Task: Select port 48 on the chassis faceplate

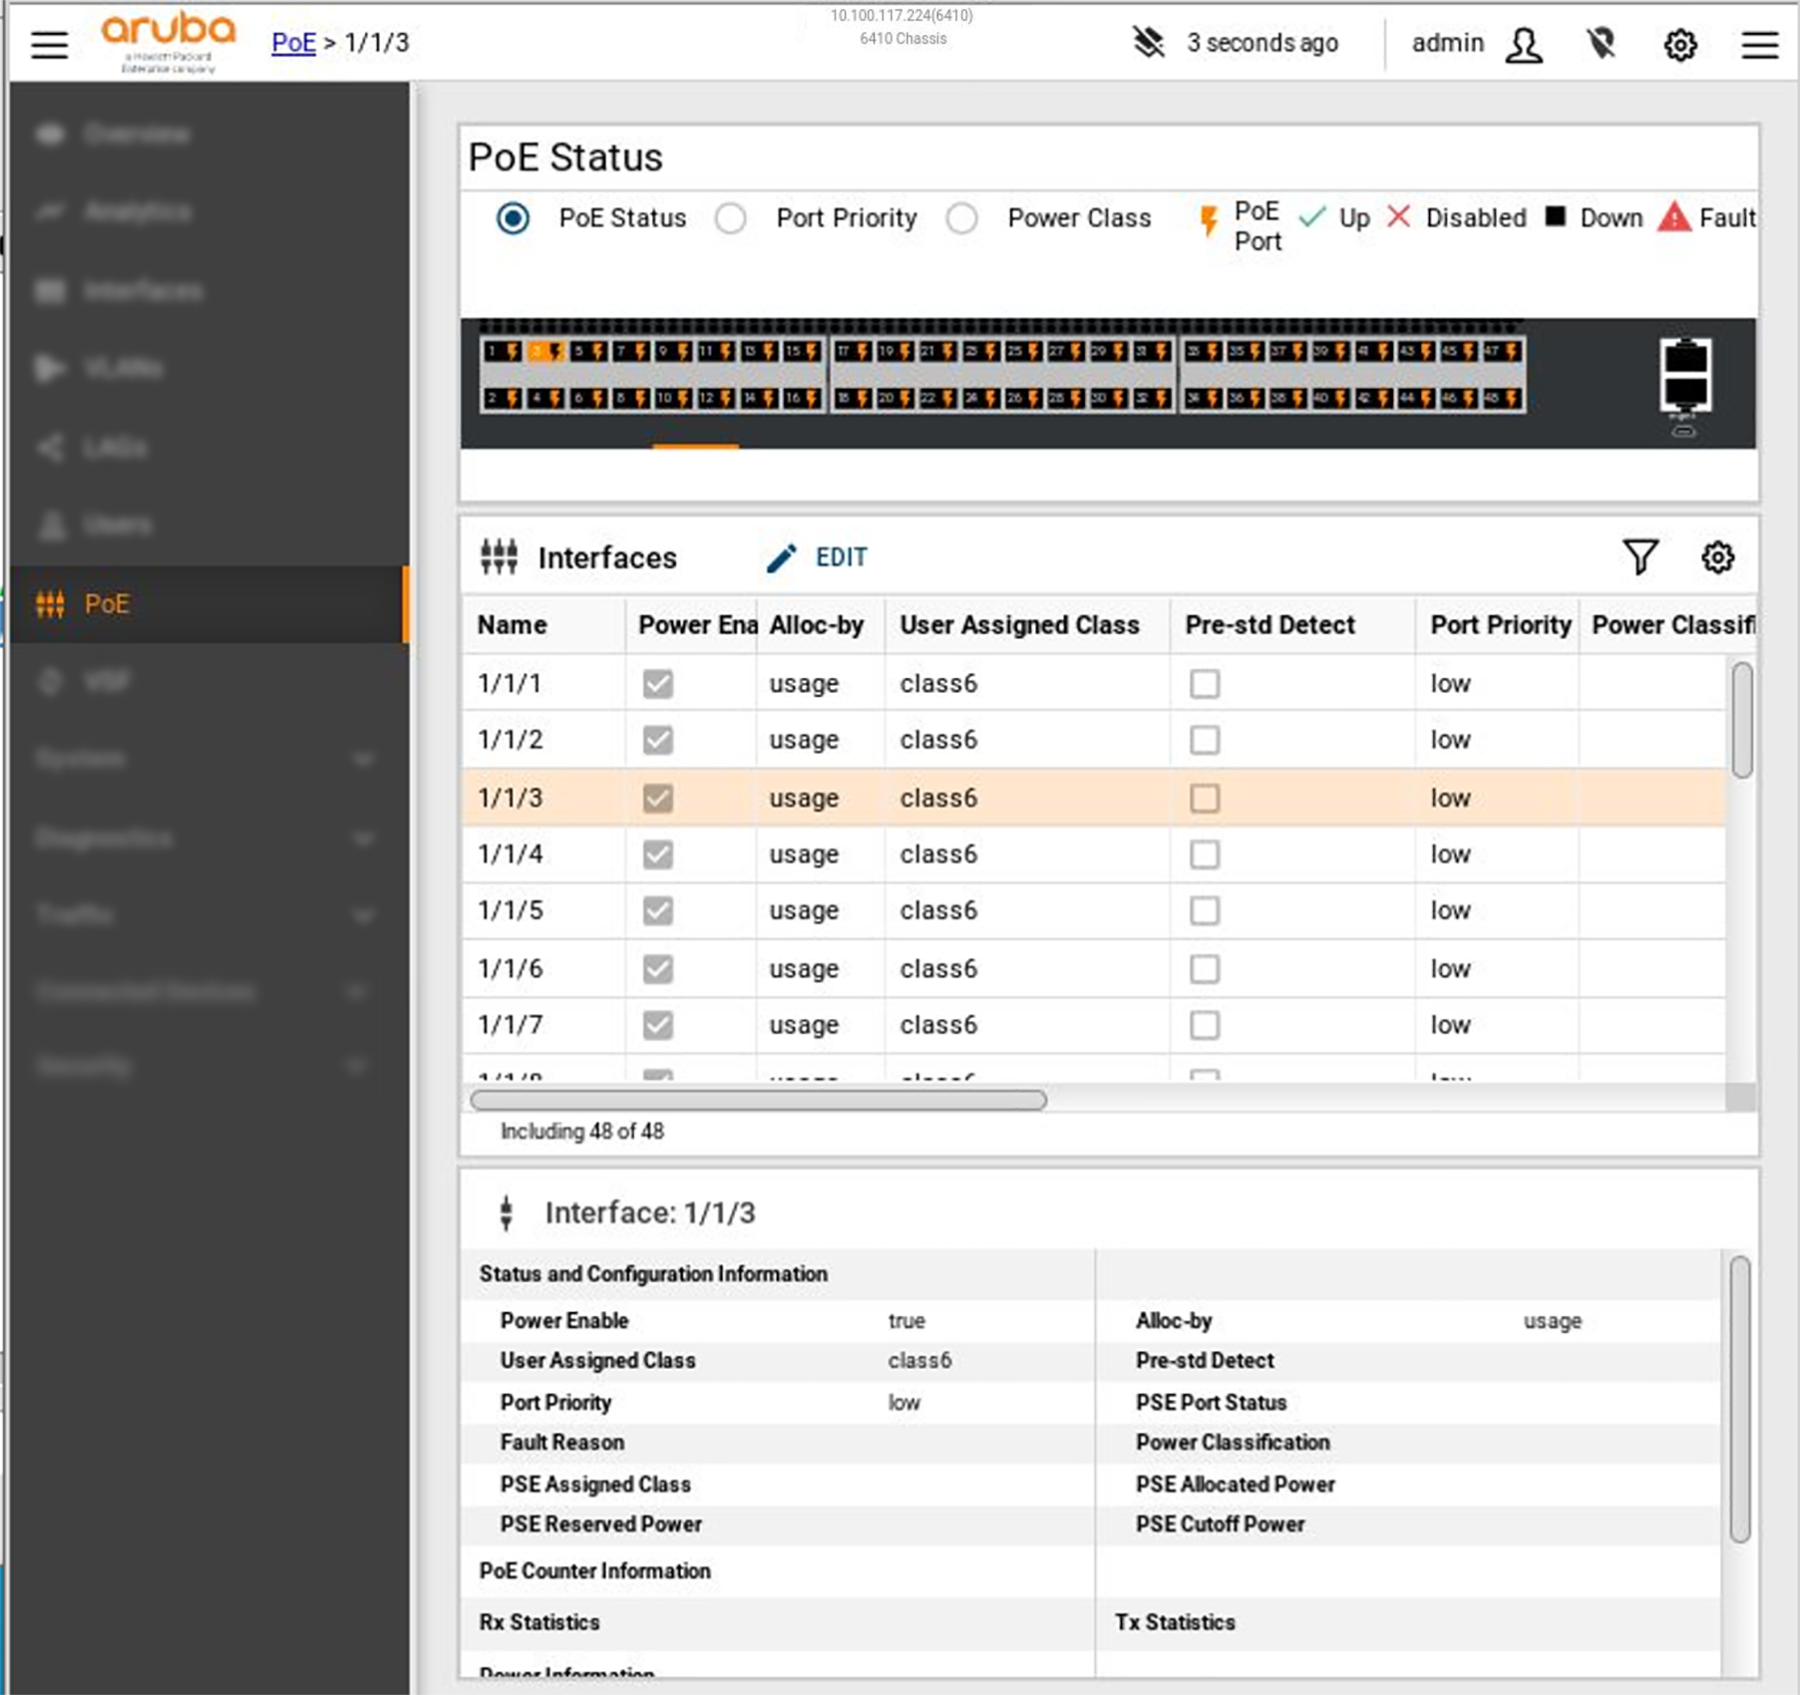Action: (x=1502, y=398)
